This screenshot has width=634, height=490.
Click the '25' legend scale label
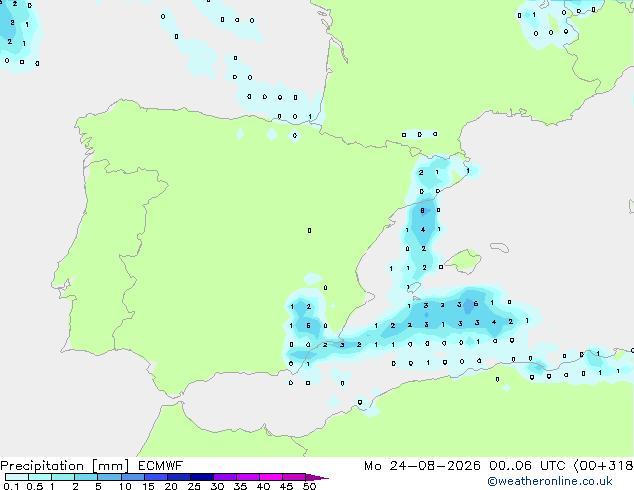click(194, 486)
